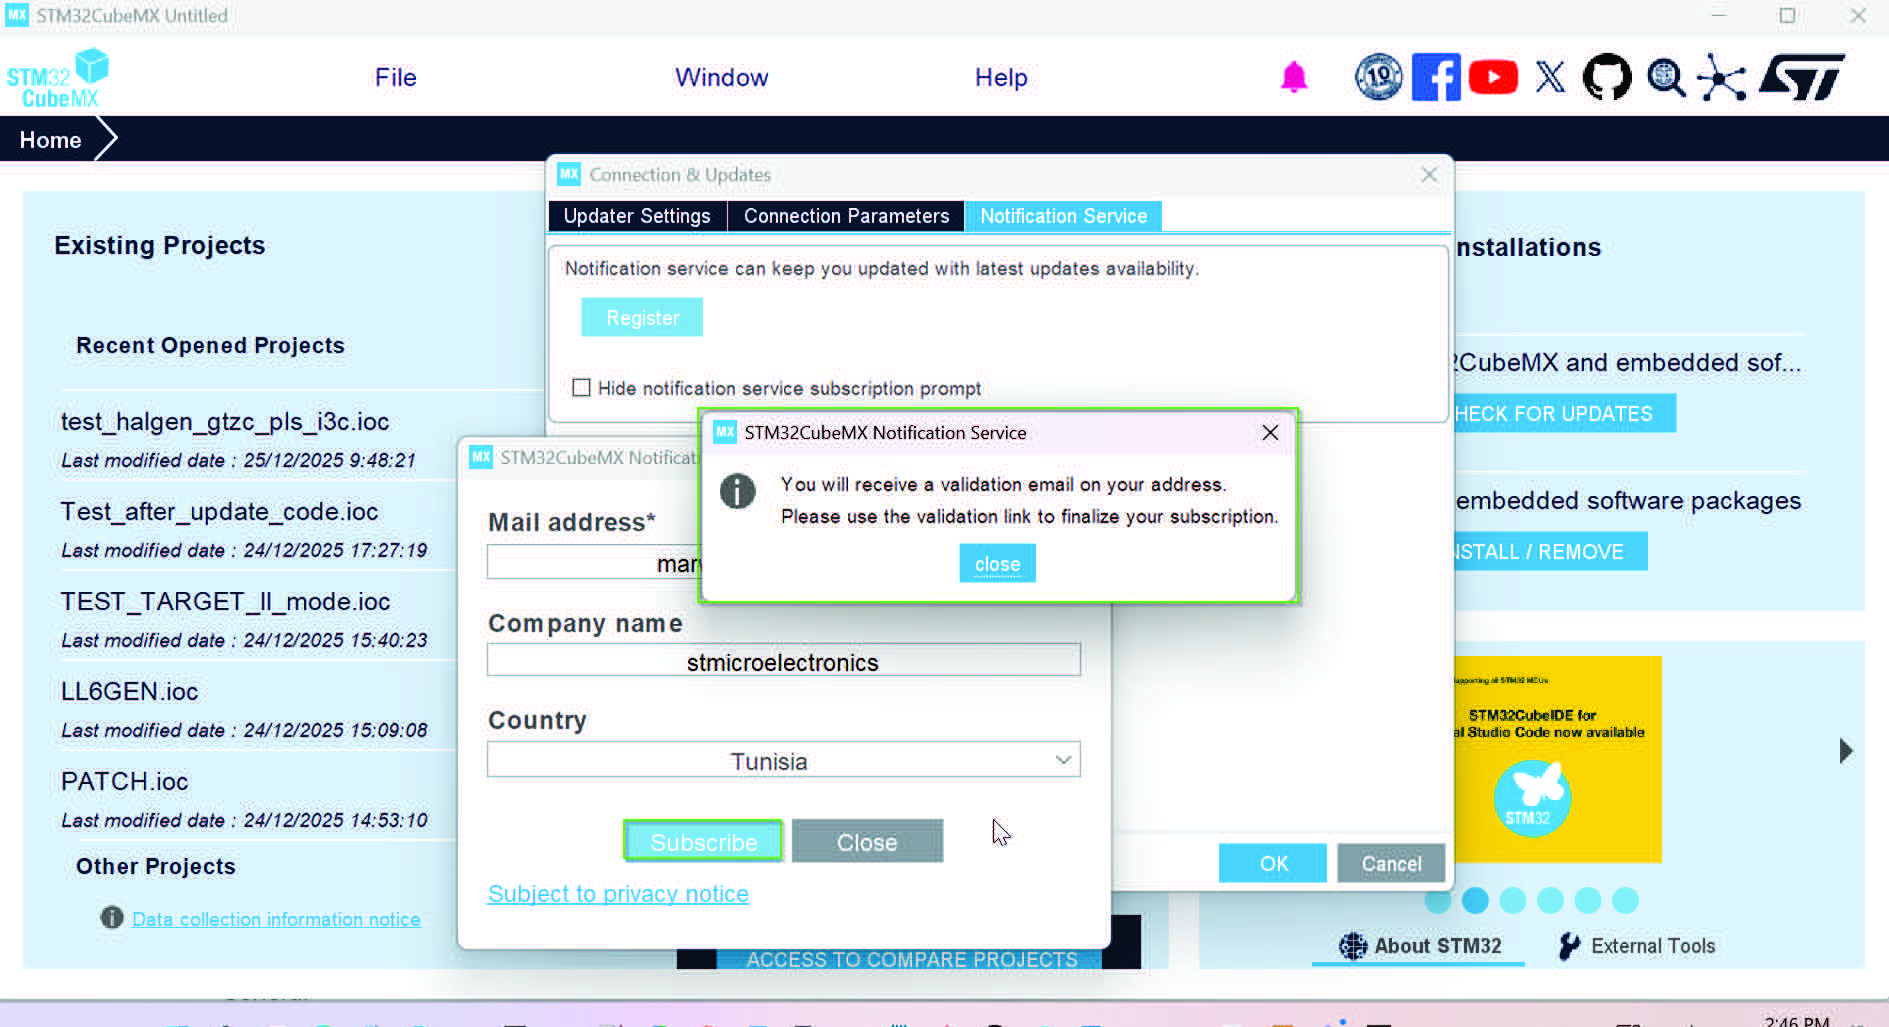Image resolution: width=1889 pixels, height=1027 pixels.
Task: Click the anniversary badge icon in the toolbar
Action: [1379, 77]
